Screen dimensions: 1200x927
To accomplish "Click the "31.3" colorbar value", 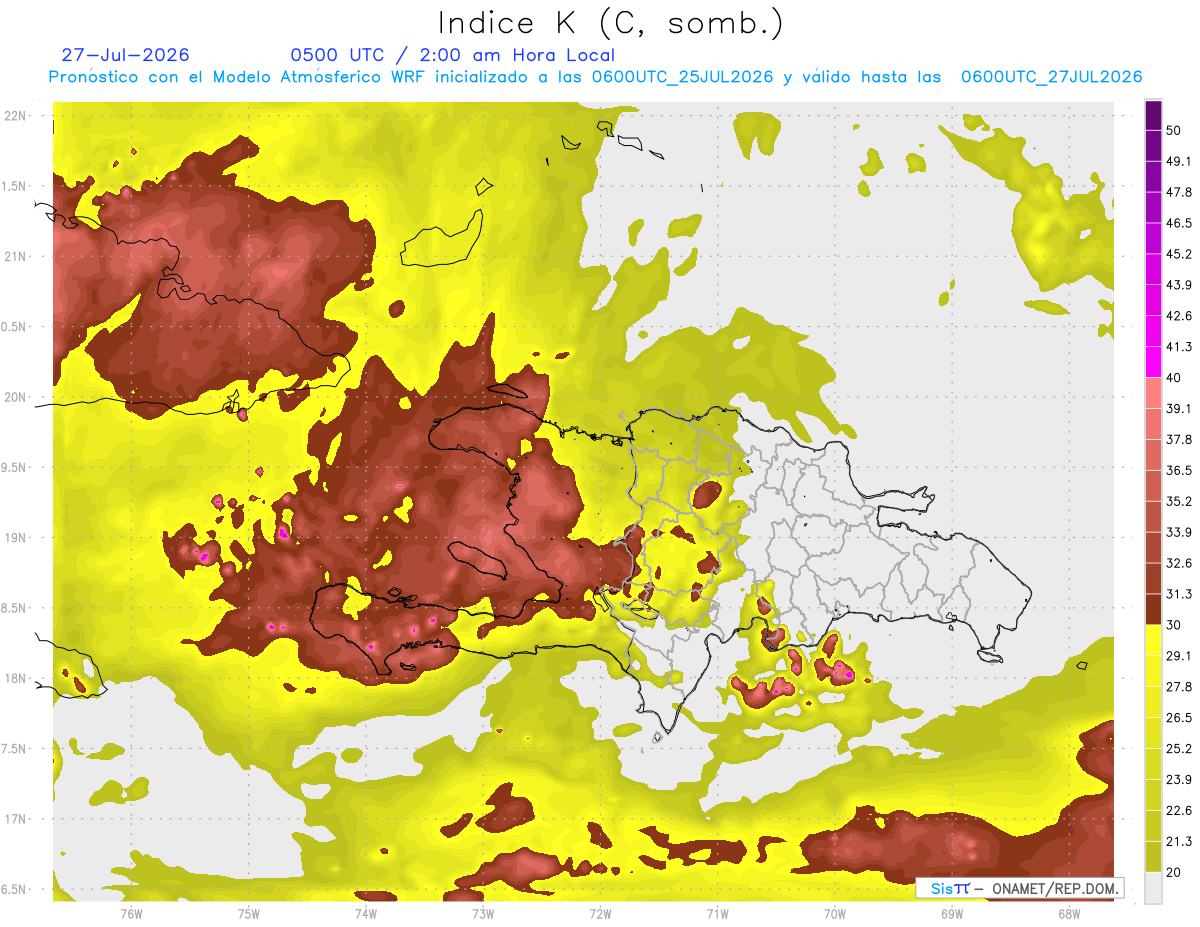I will tap(1179, 594).
